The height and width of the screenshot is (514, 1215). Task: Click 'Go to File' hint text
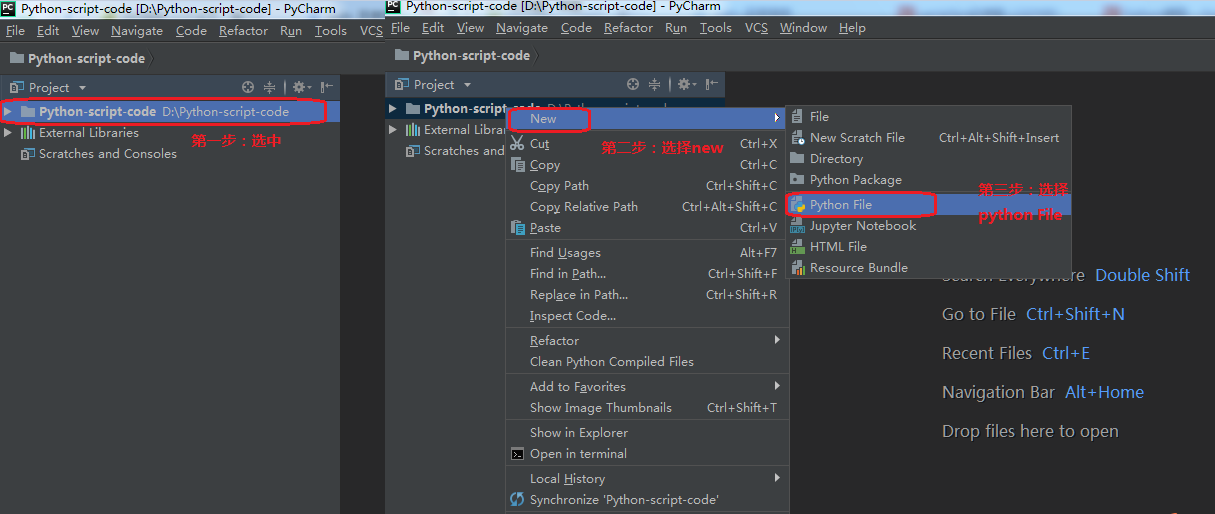(x=979, y=314)
